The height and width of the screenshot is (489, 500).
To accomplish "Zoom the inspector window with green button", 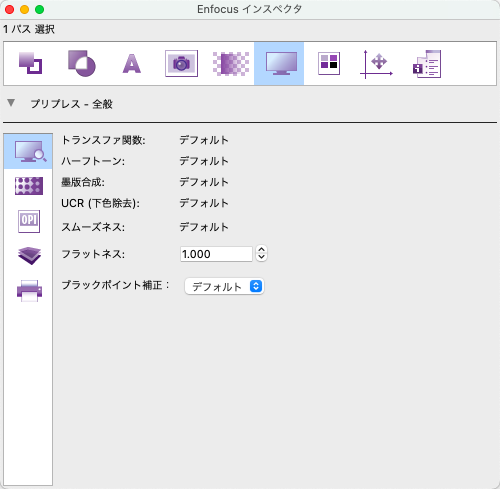I will pos(39,9).
